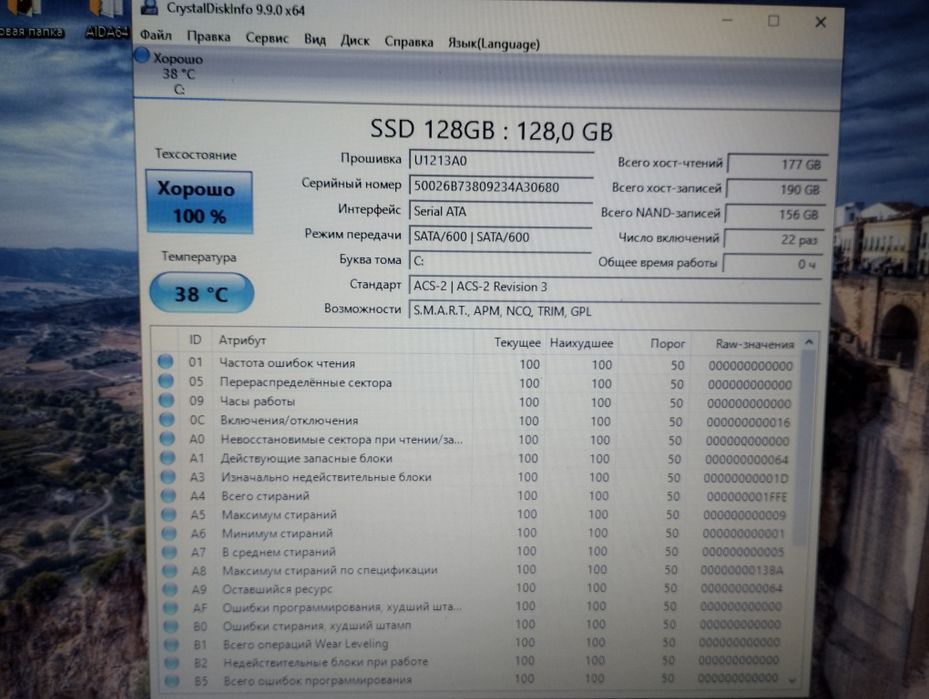Viewport: 929px width, 699px height.
Task: Select the Перераспределённые сектора row text
Action: (x=306, y=382)
